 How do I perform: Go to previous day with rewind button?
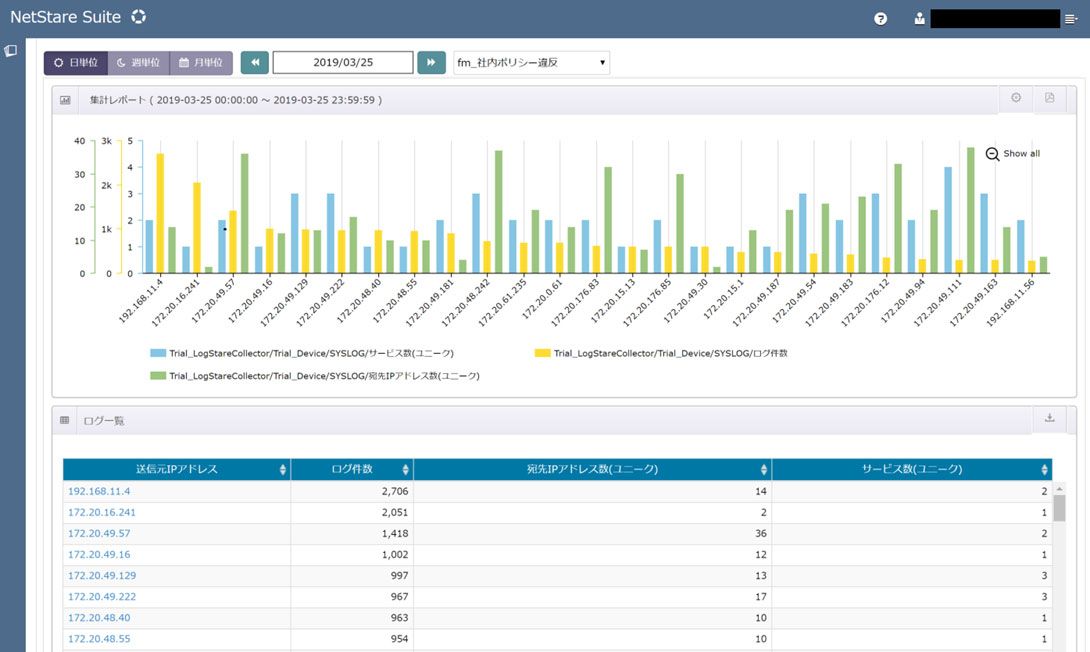pyautogui.click(x=254, y=63)
